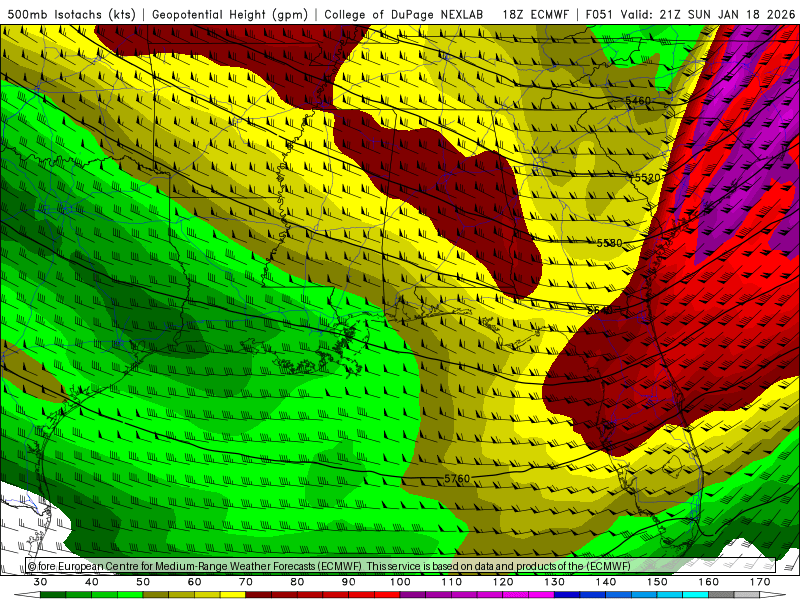Select the bright yellow swatch ending at 70

pyautogui.click(x=233, y=595)
